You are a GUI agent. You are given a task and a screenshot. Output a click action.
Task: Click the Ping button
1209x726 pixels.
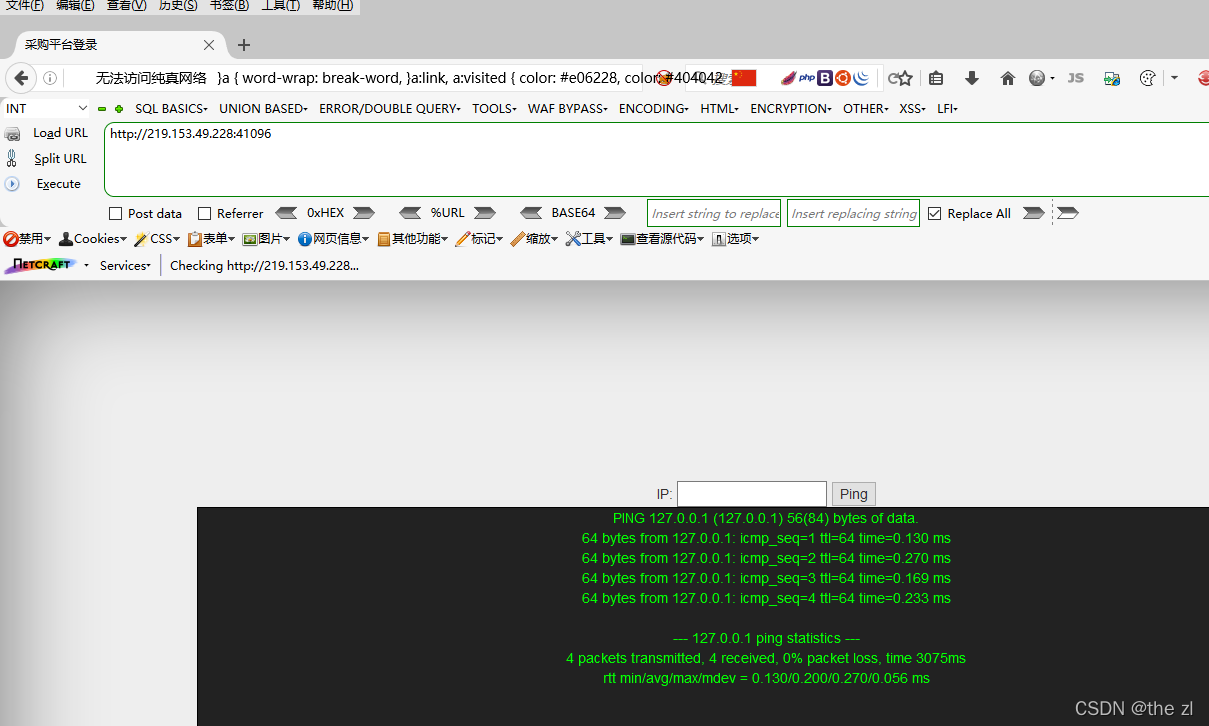click(x=854, y=494)
